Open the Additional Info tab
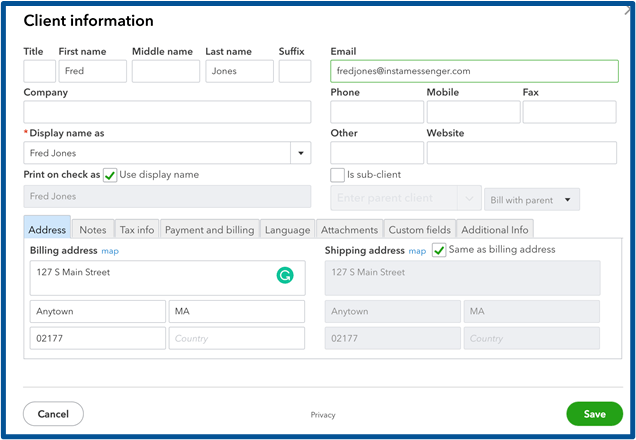Screen dimensions: 636x440 (x=495, y=229)
